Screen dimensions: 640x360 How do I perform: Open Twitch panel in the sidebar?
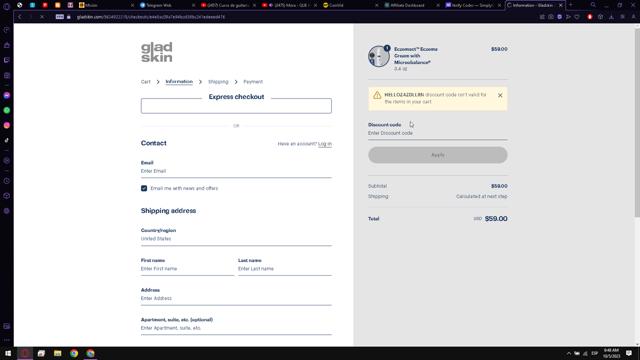7,60
